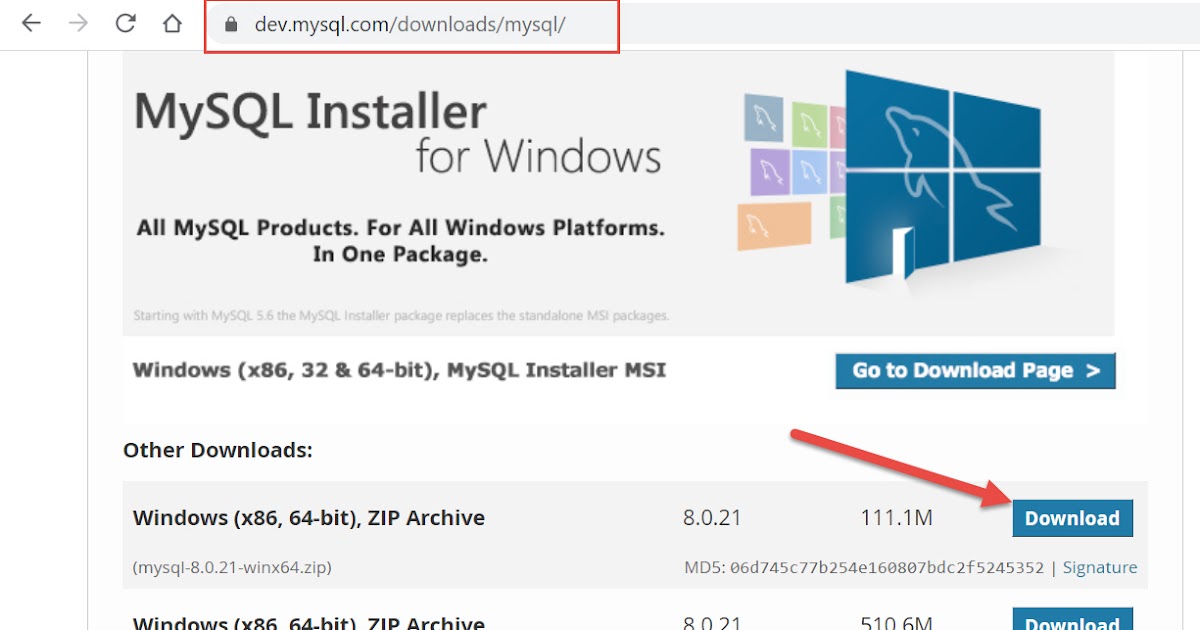This screenshot has width=1200, height=630.
Task: Click the second ZIP Archive row near page bottom
Action: [309, 620]
